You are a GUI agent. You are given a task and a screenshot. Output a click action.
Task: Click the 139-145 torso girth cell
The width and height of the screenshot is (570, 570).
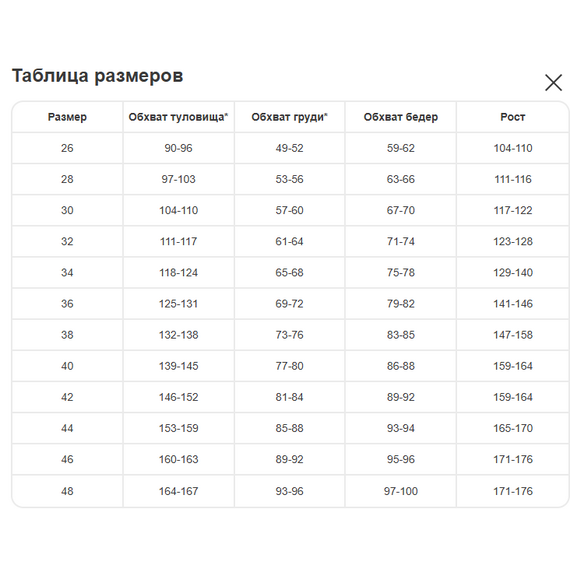click(x=178, y=366)
